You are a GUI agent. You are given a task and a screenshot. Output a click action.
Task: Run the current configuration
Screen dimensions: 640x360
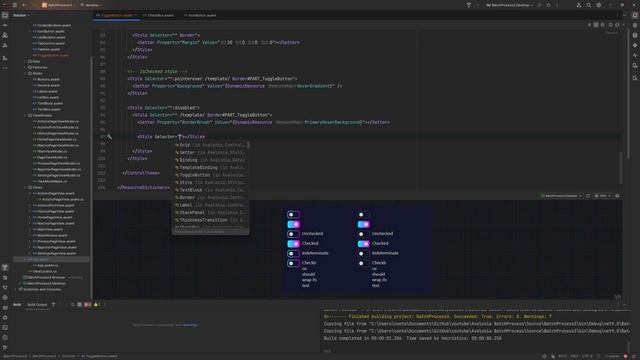pos(540,5)
